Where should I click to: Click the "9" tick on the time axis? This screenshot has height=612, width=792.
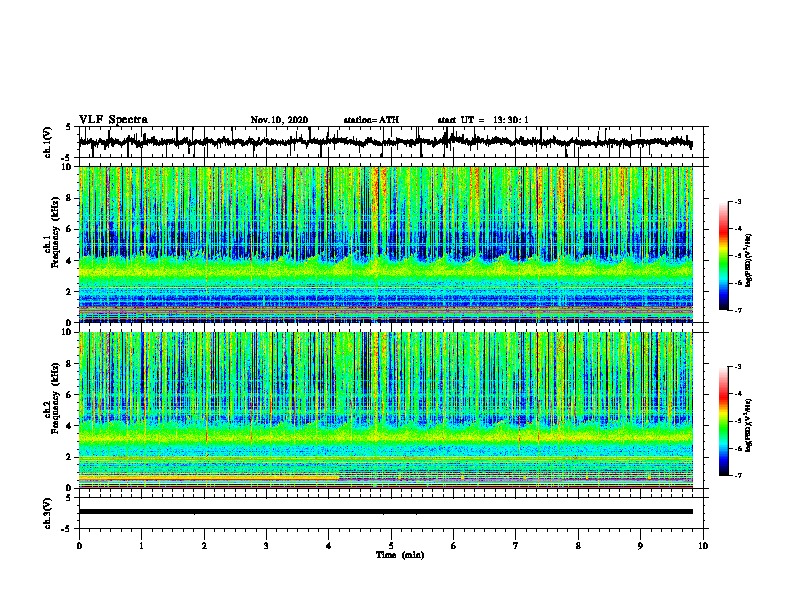pyautogui.click(x=640, y=546)
